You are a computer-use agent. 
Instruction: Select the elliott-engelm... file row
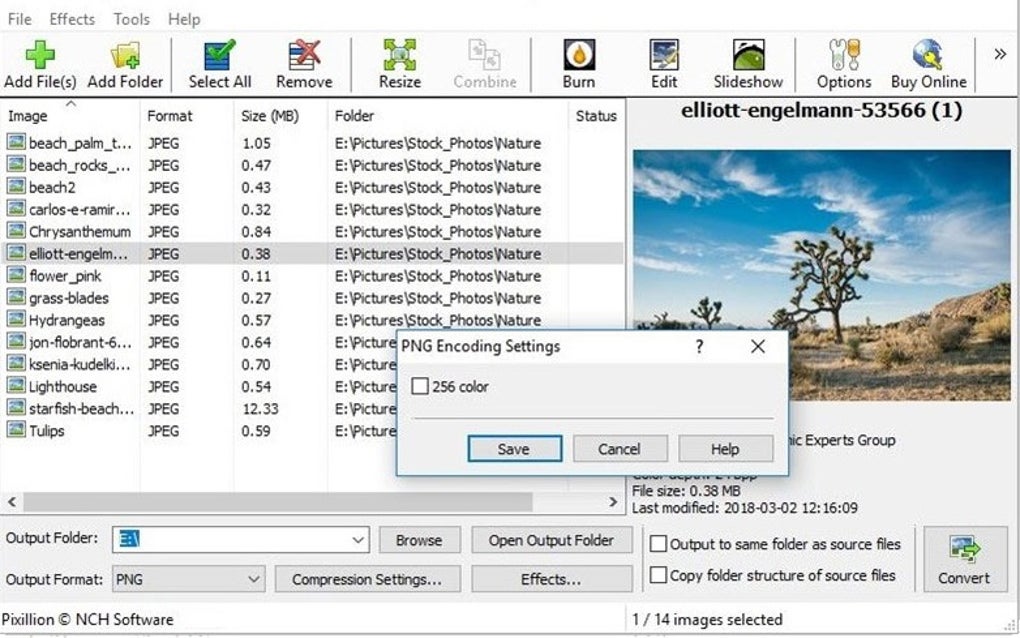click(312, 254)
